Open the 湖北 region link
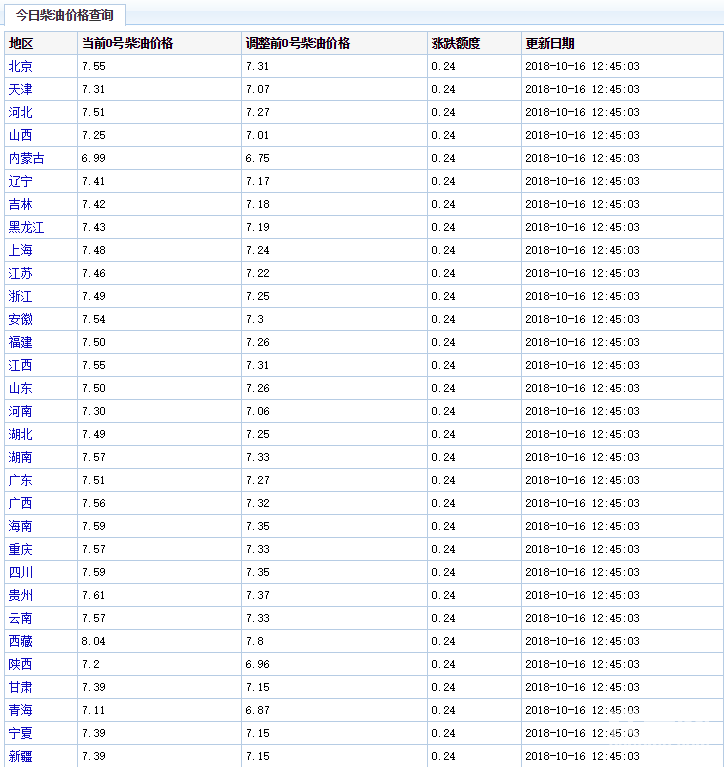The height and width of the screenshot is (767, 724). point(21,434)
